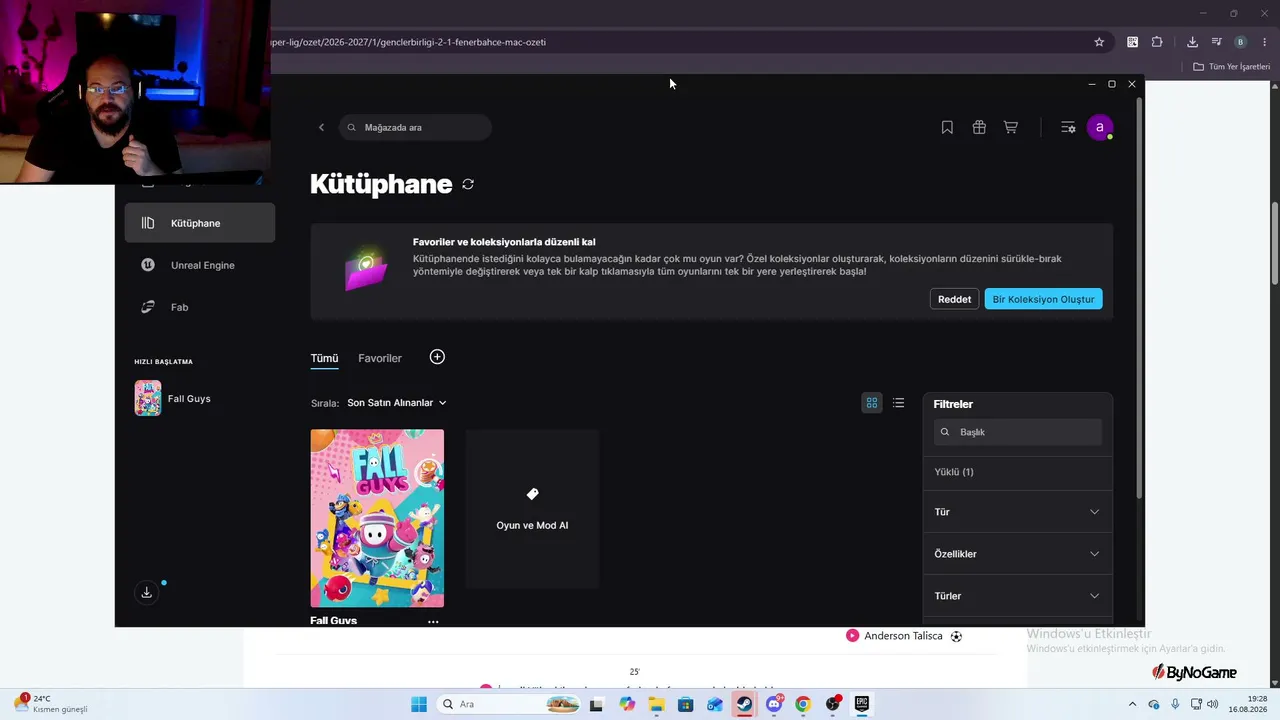Switch library to list view

pos(898,403)
